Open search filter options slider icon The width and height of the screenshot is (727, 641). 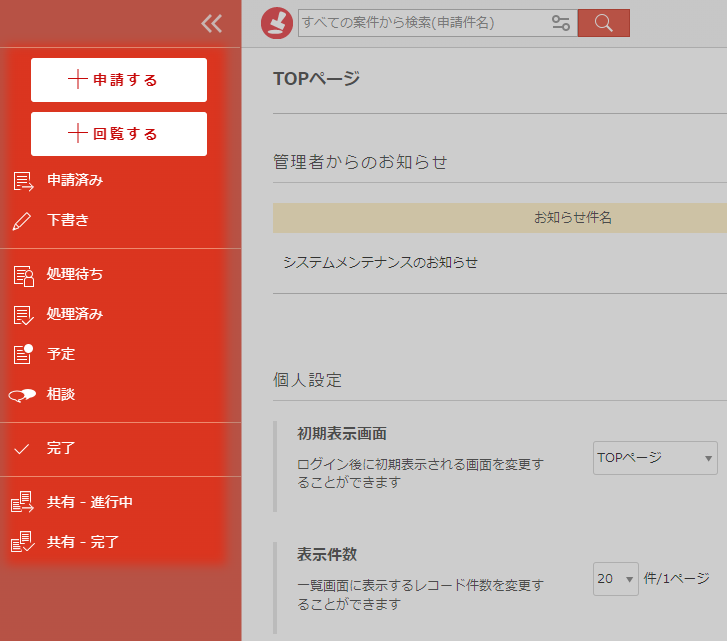(561, 23)
